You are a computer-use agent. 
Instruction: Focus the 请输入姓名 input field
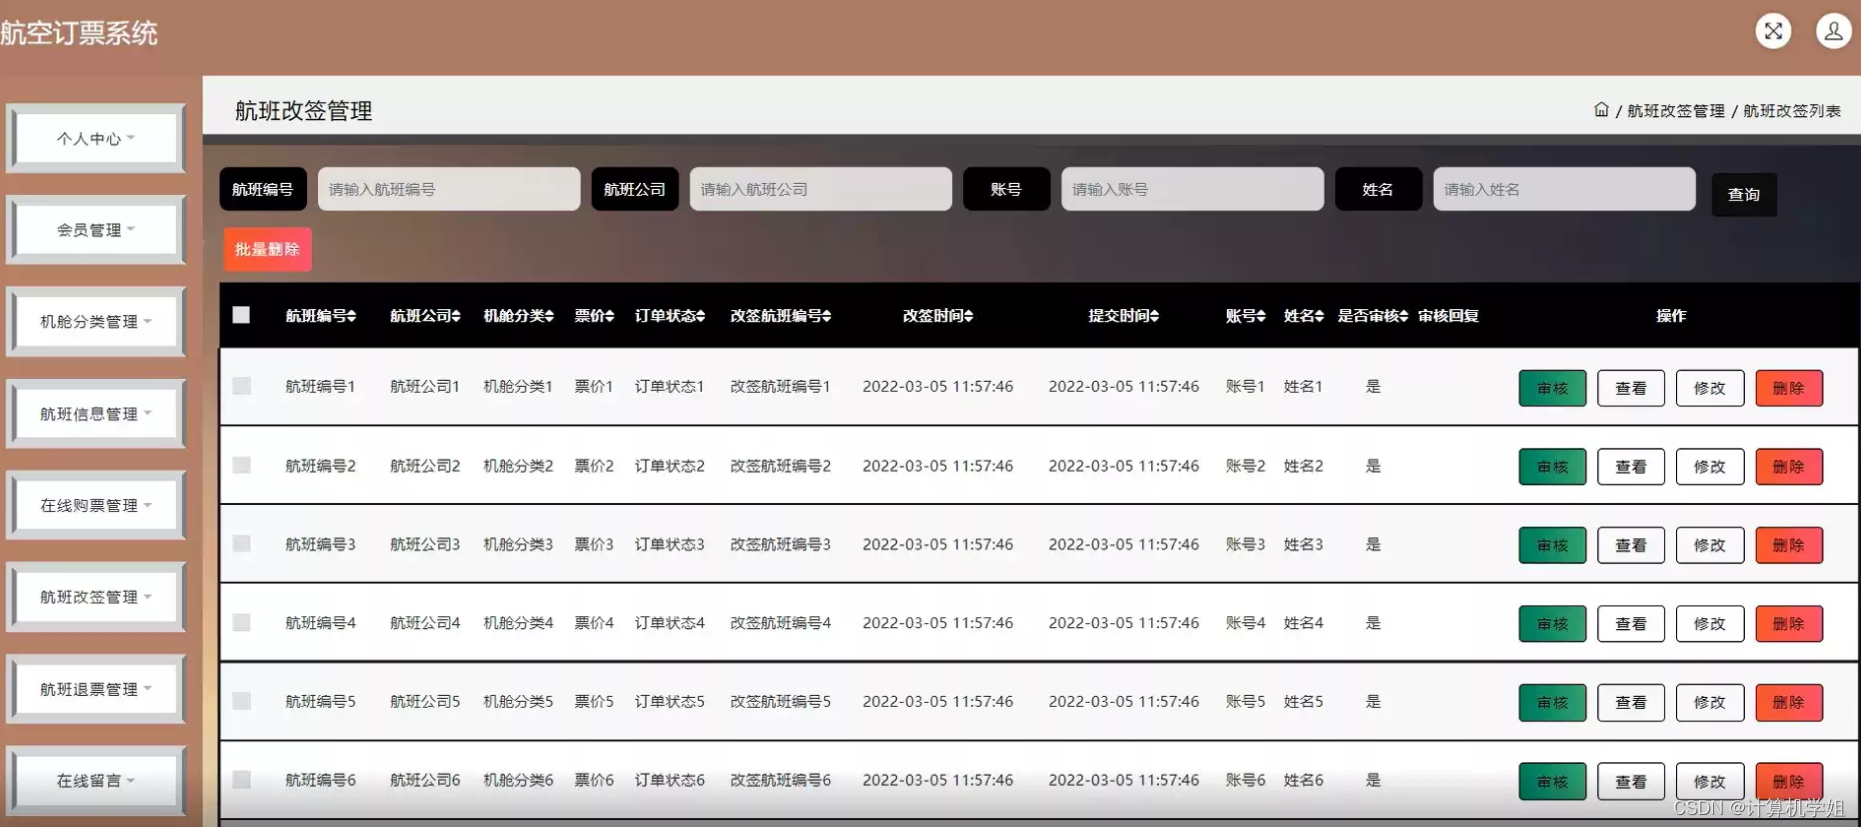coord(1565,189)
